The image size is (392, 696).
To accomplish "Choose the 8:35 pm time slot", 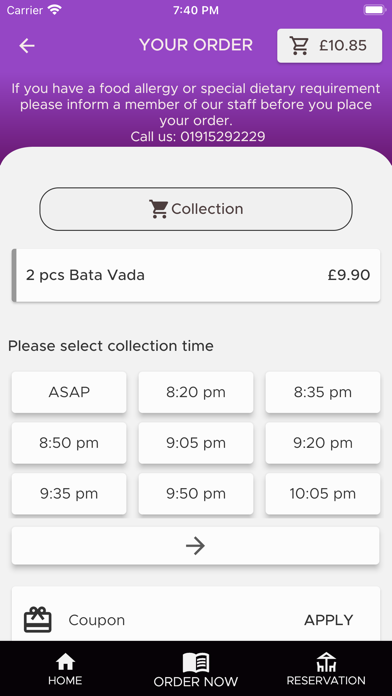I will click(x=323, y=392).
